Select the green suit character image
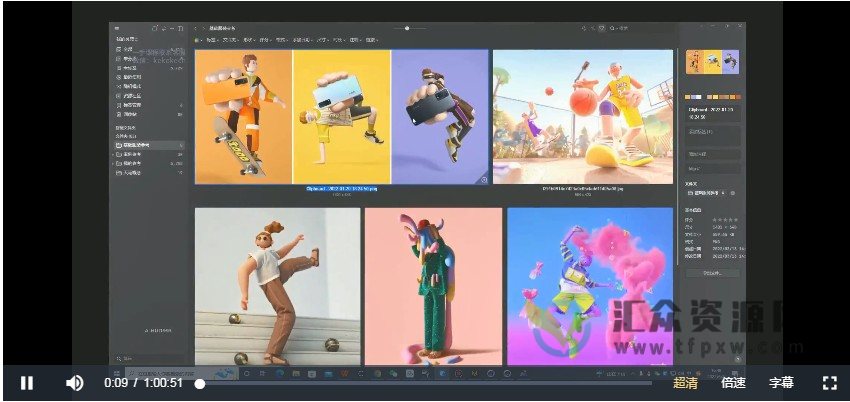The width and height of the screenshot is (850, 402). (434, 286)
